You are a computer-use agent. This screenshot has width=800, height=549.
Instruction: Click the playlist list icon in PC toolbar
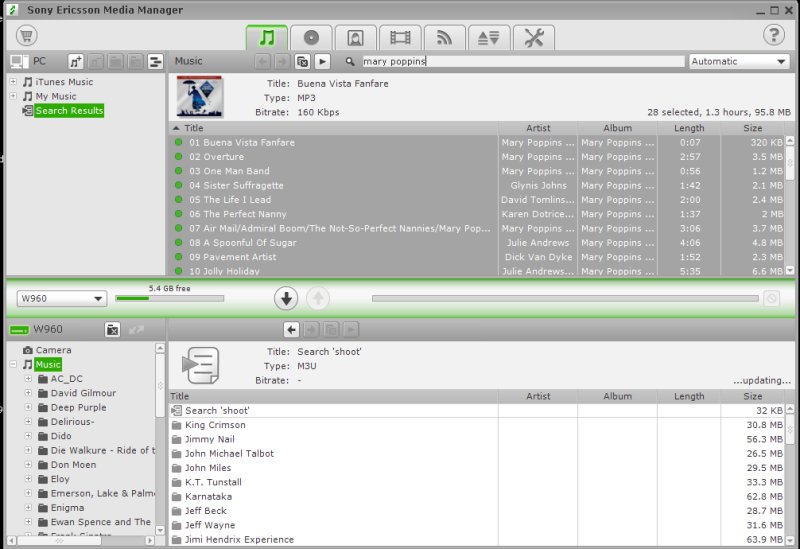coord(155,62)
